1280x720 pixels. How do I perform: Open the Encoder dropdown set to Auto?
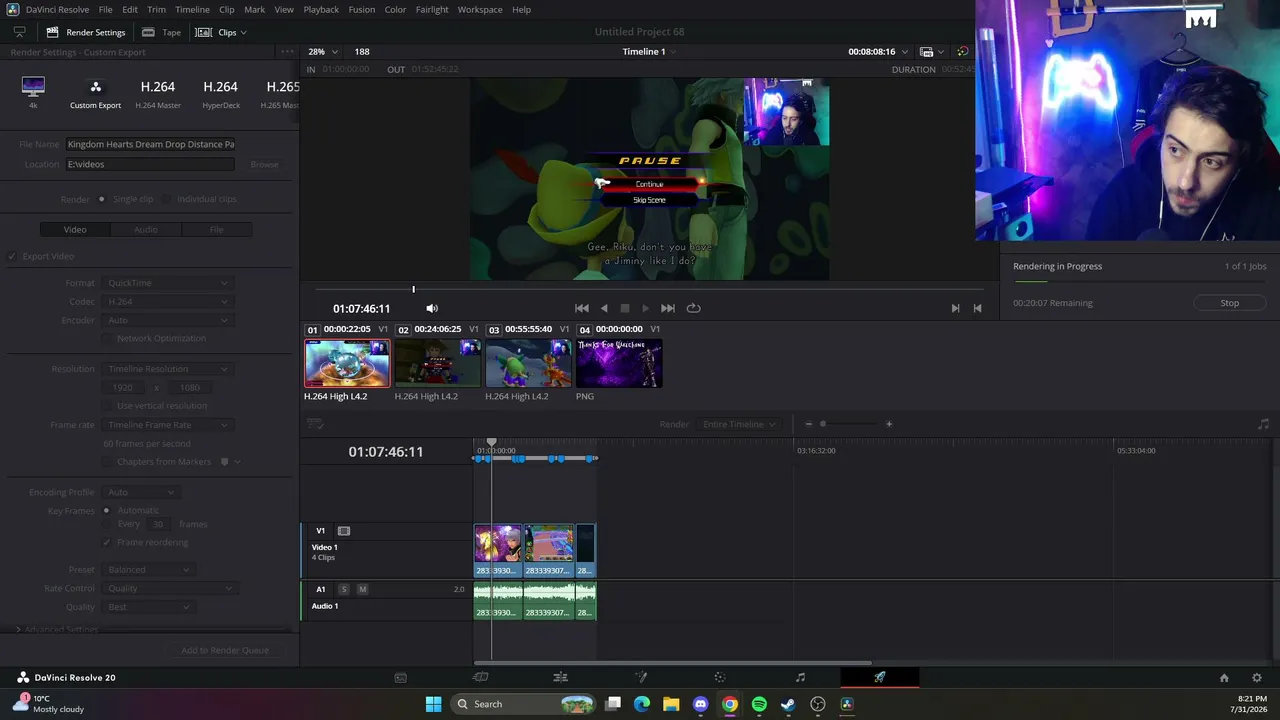[167, 321]
